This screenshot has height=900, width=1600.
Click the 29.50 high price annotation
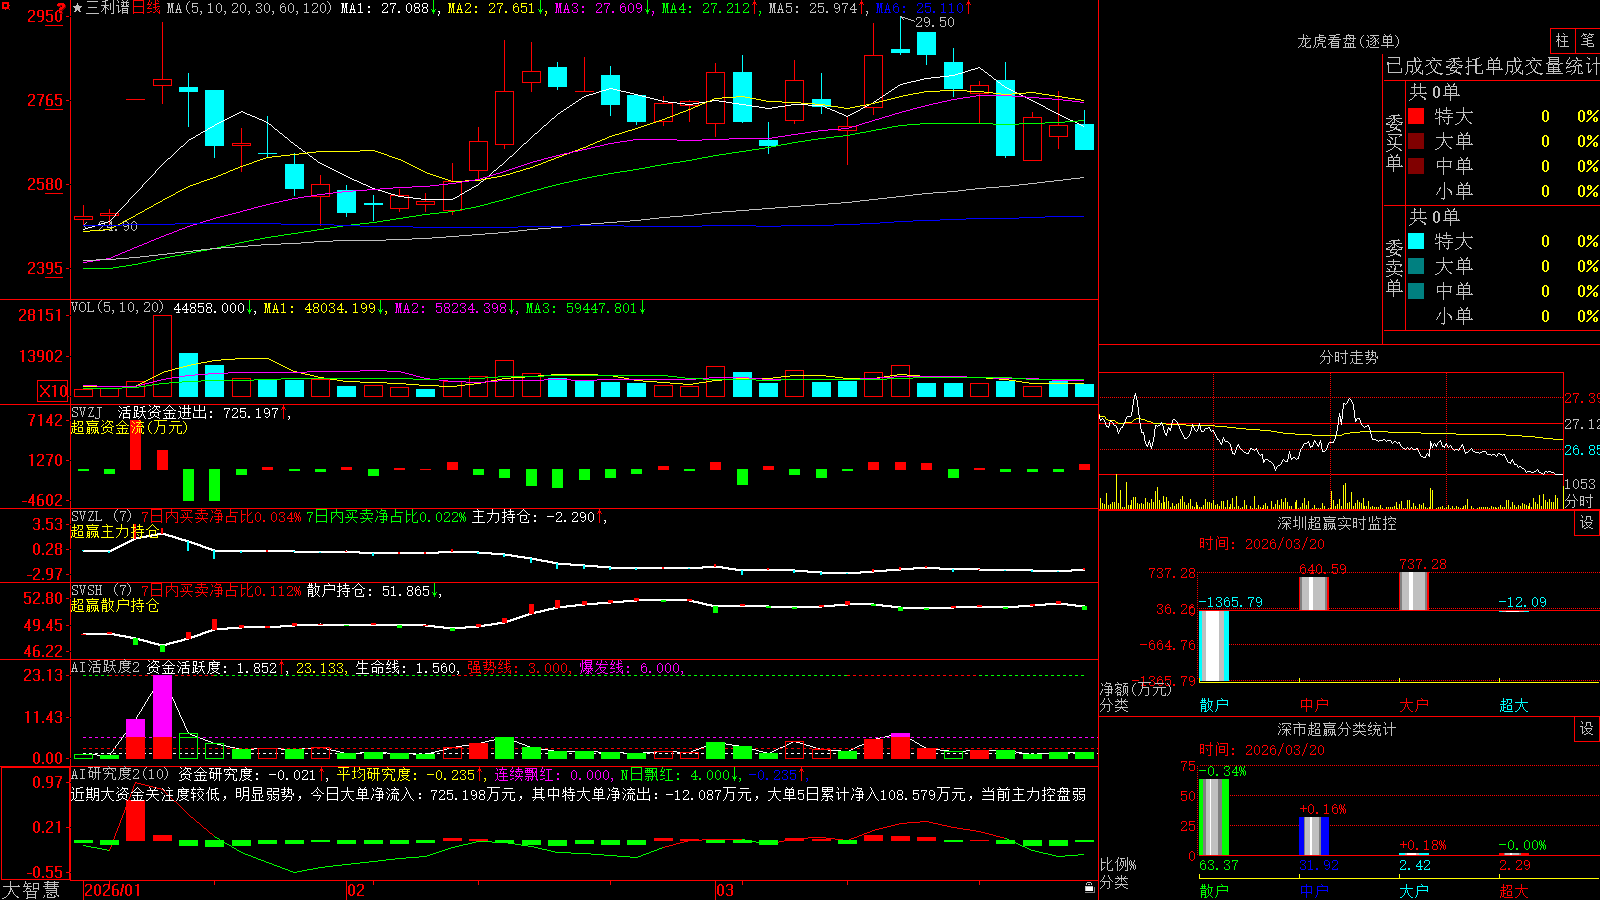pyautogui.click(x=935, y=22)
